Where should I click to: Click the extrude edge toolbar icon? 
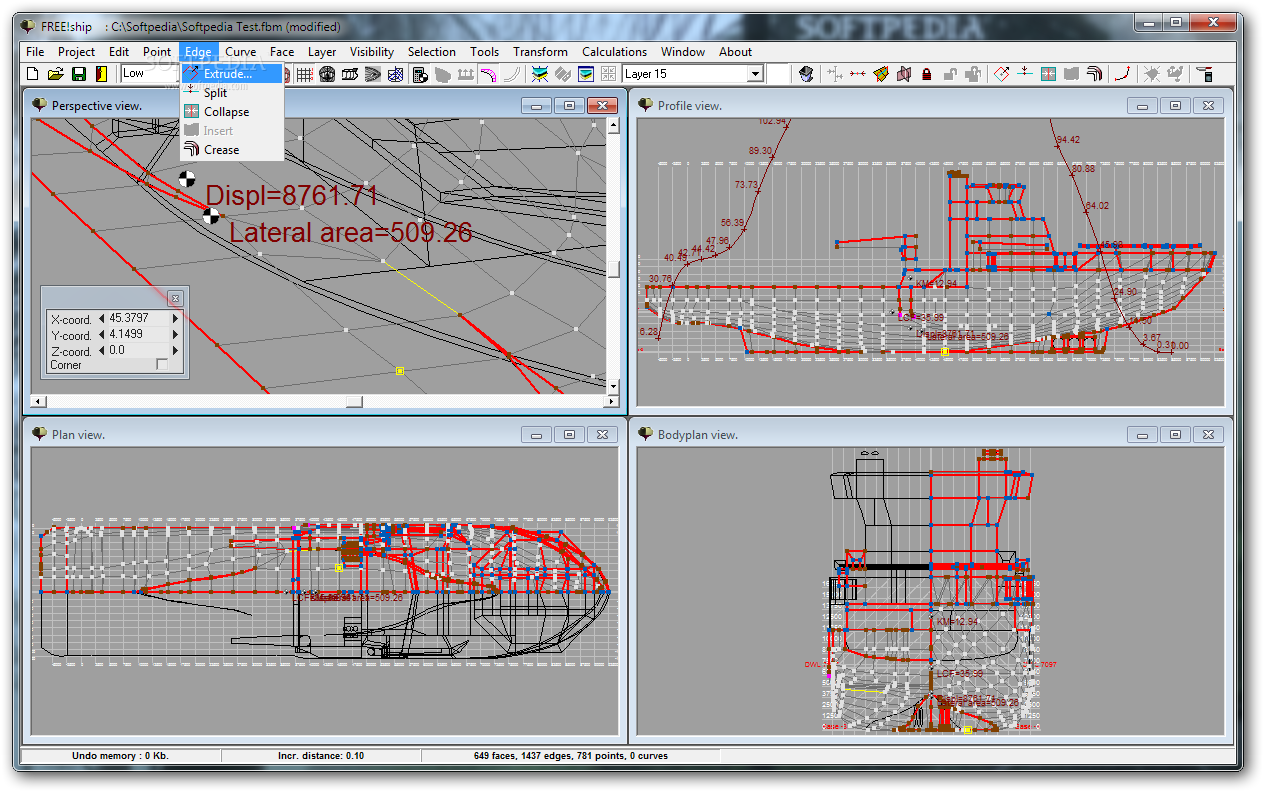[x=1001, y=73]
